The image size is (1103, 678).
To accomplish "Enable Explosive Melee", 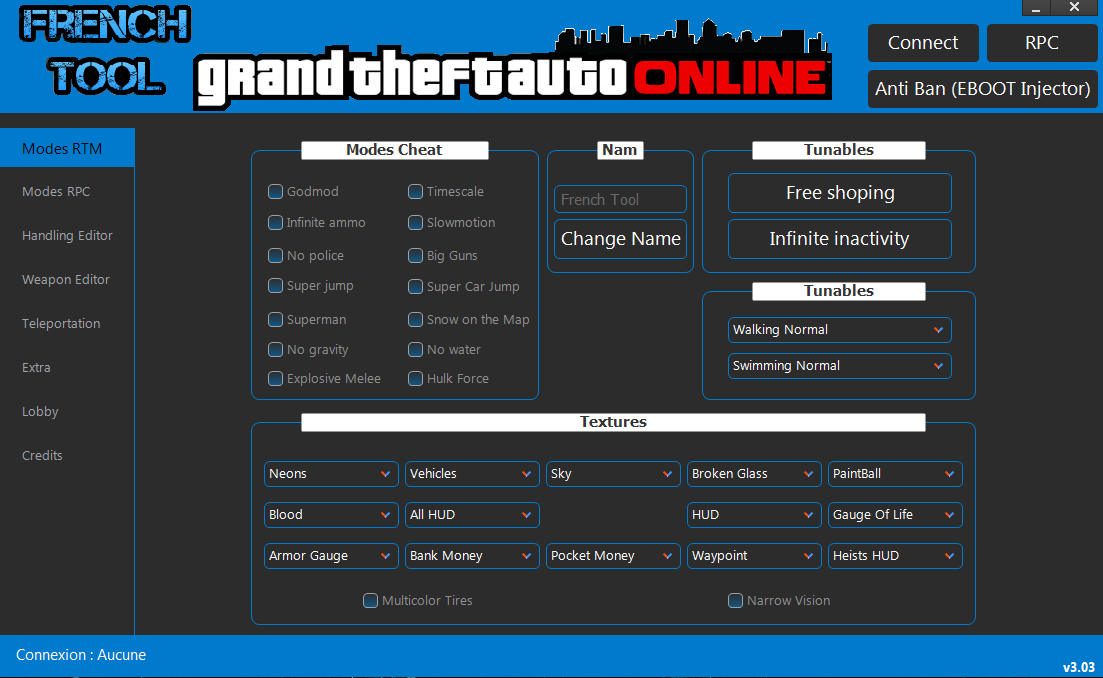I will tap(275, 378).
